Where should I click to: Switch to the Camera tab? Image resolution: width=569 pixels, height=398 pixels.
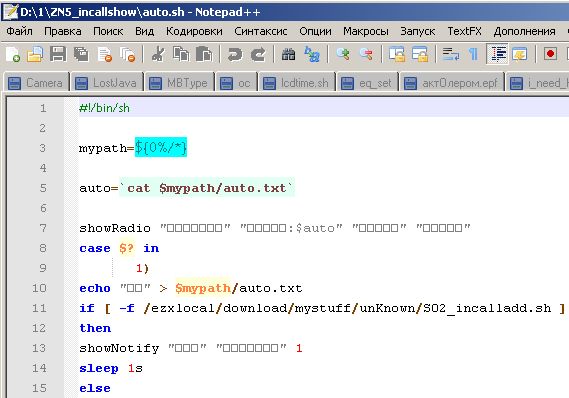click(x=36, y=83)
